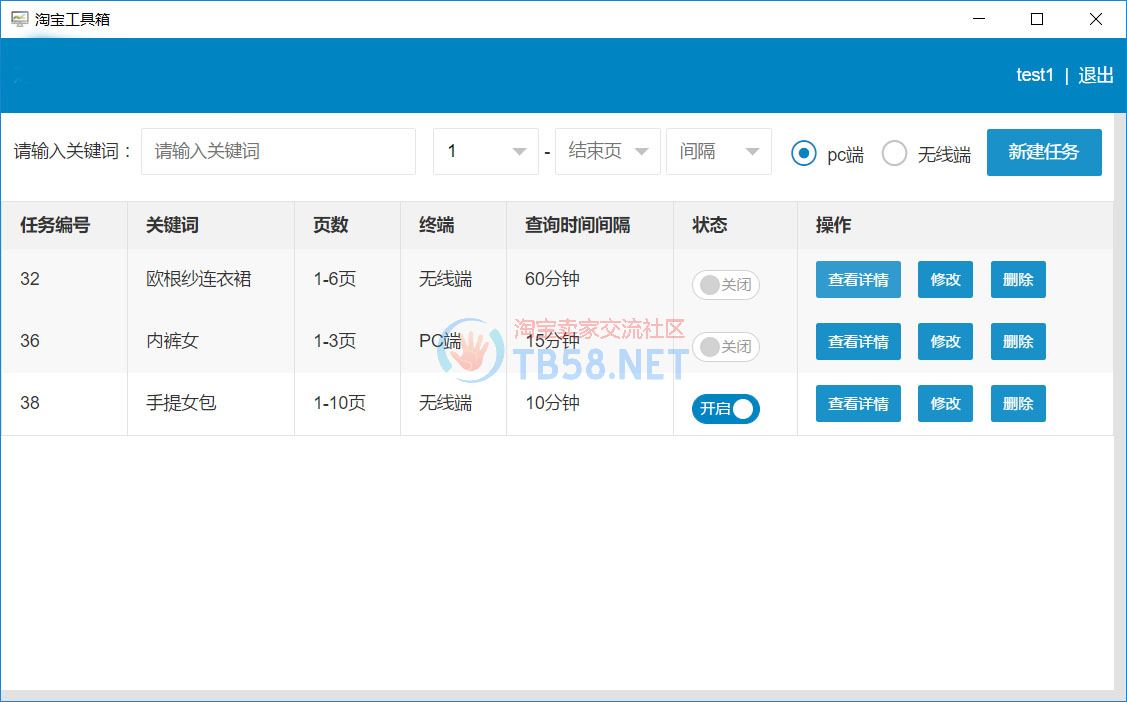Click 退出 to log out
This screenshot has height=702, width=1127.
pos(1096,75)
